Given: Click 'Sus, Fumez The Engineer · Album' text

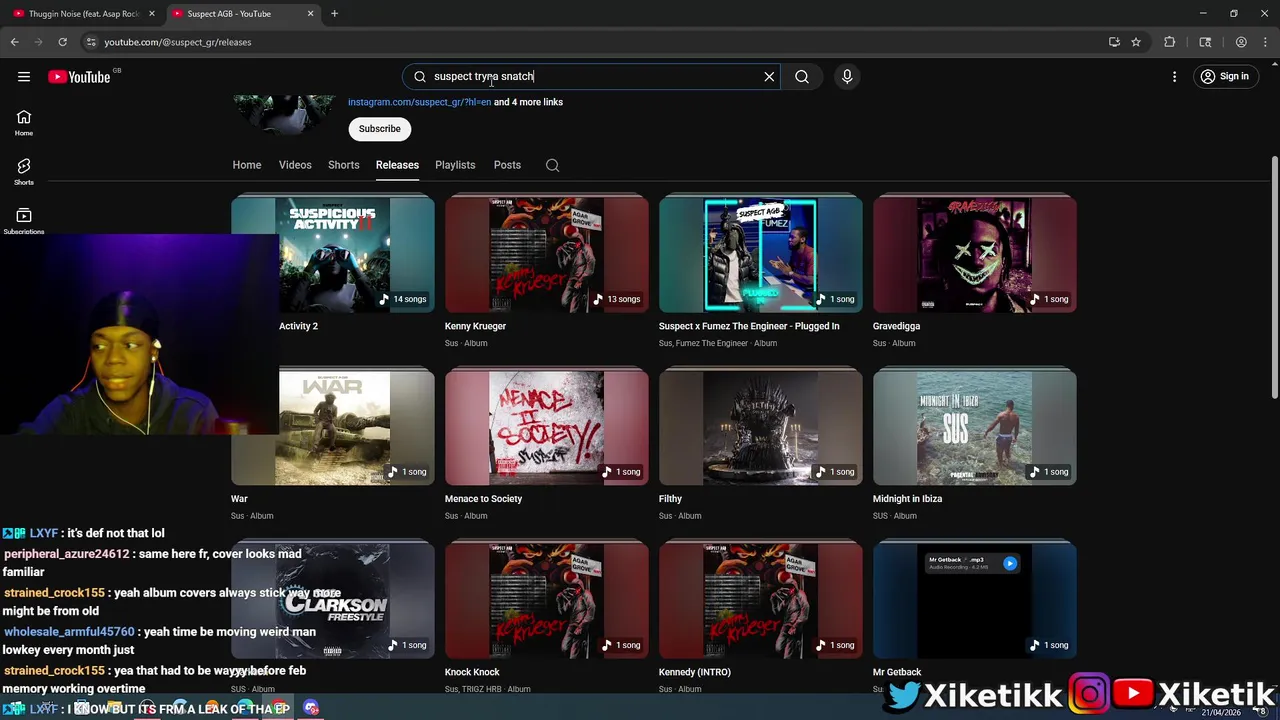Looking at the screenshot, I should click(718, 343).
